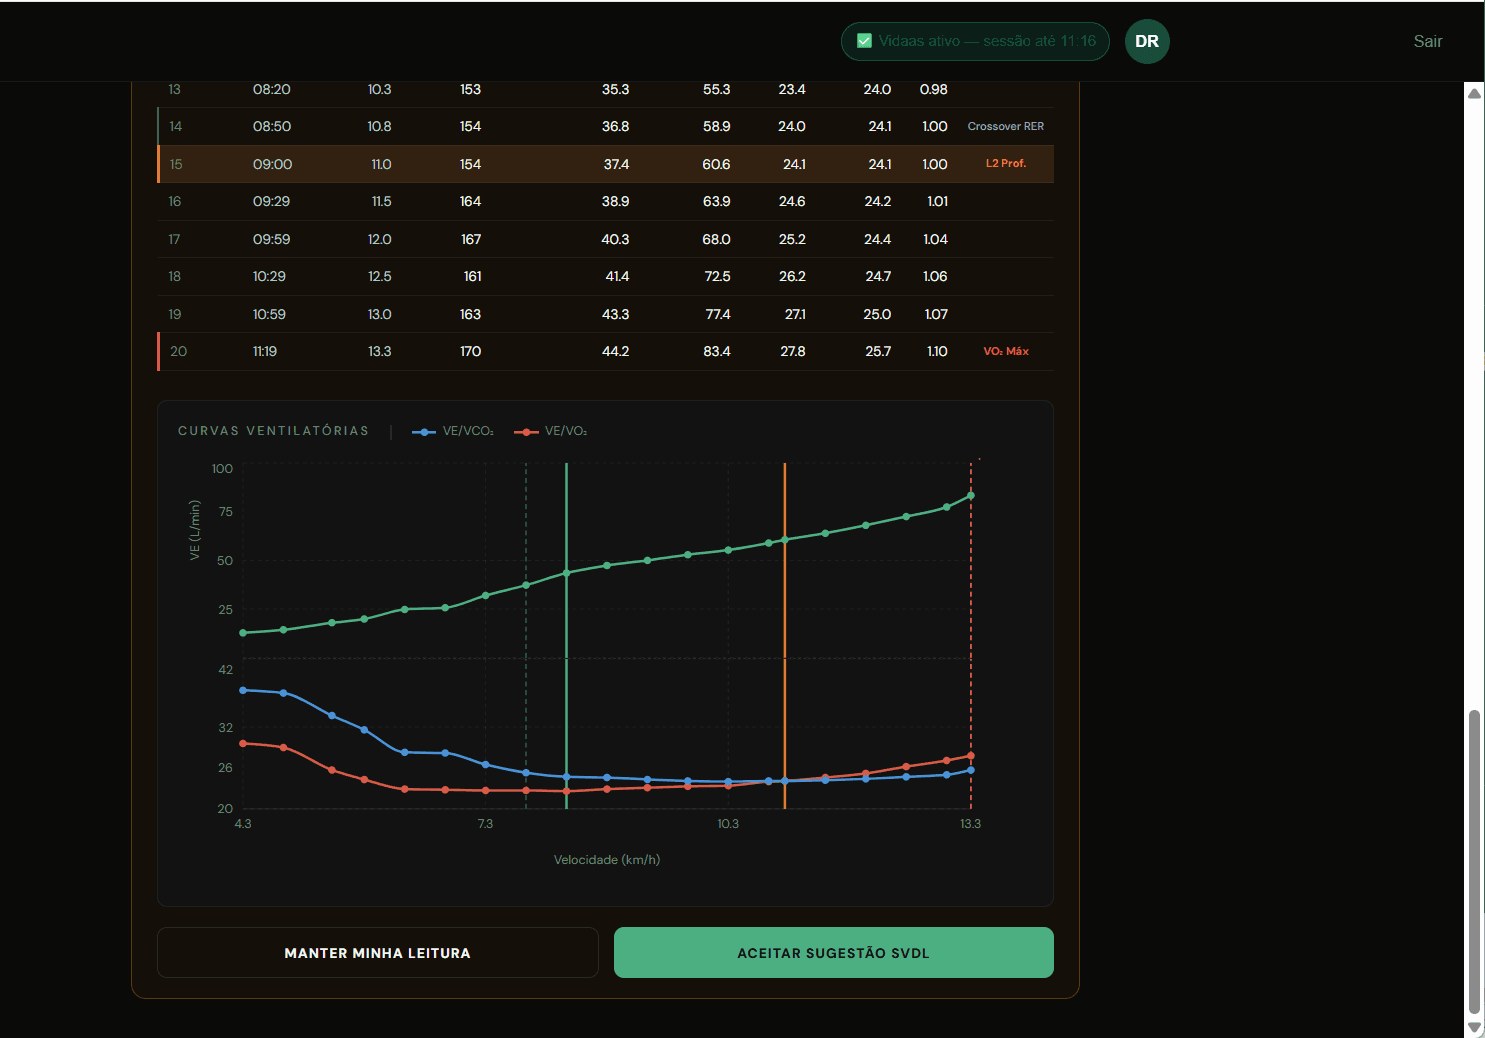Screen dimensions: 1485x1038
Task: Click the ventilation value '83.4'
Action: tap(717, 352)
